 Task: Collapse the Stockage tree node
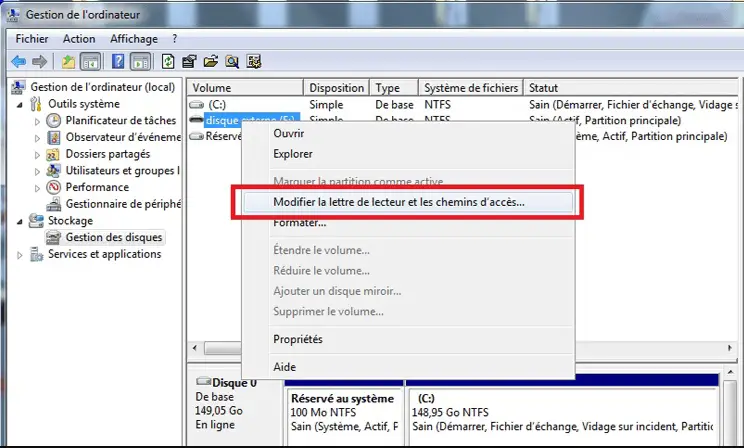[x=19, y=221]
